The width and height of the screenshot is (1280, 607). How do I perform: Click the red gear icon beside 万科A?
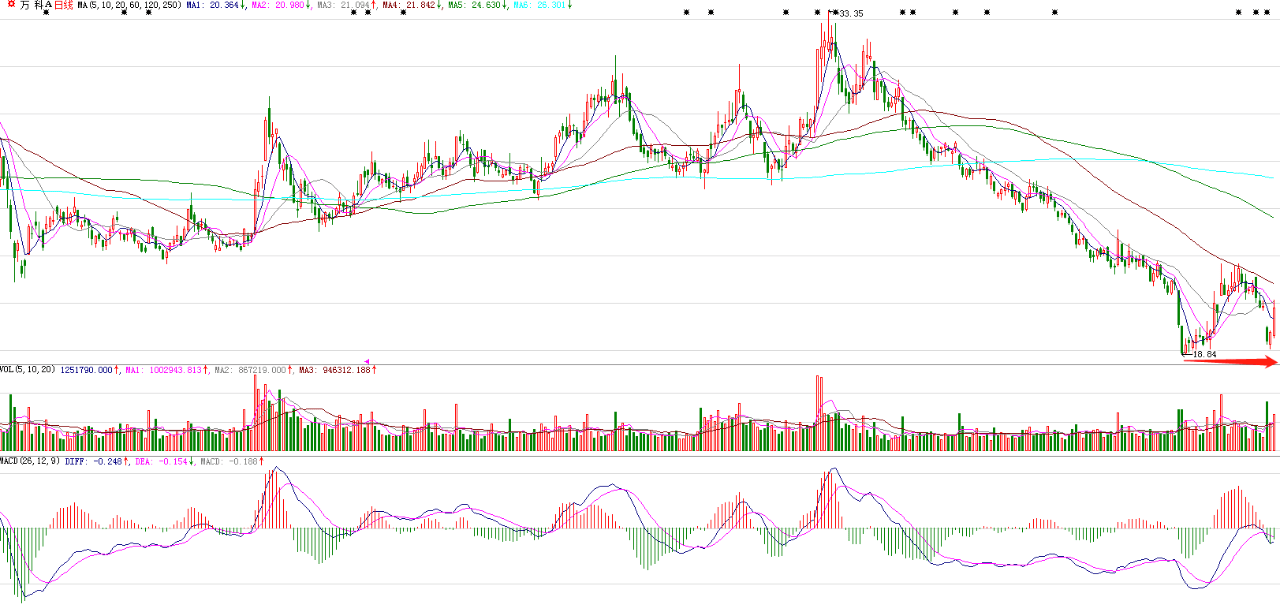tap(10, 5)
